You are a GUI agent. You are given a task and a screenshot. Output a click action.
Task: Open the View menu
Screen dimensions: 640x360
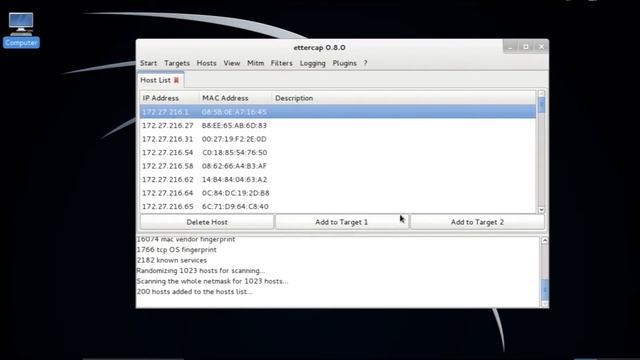[231, 63]
